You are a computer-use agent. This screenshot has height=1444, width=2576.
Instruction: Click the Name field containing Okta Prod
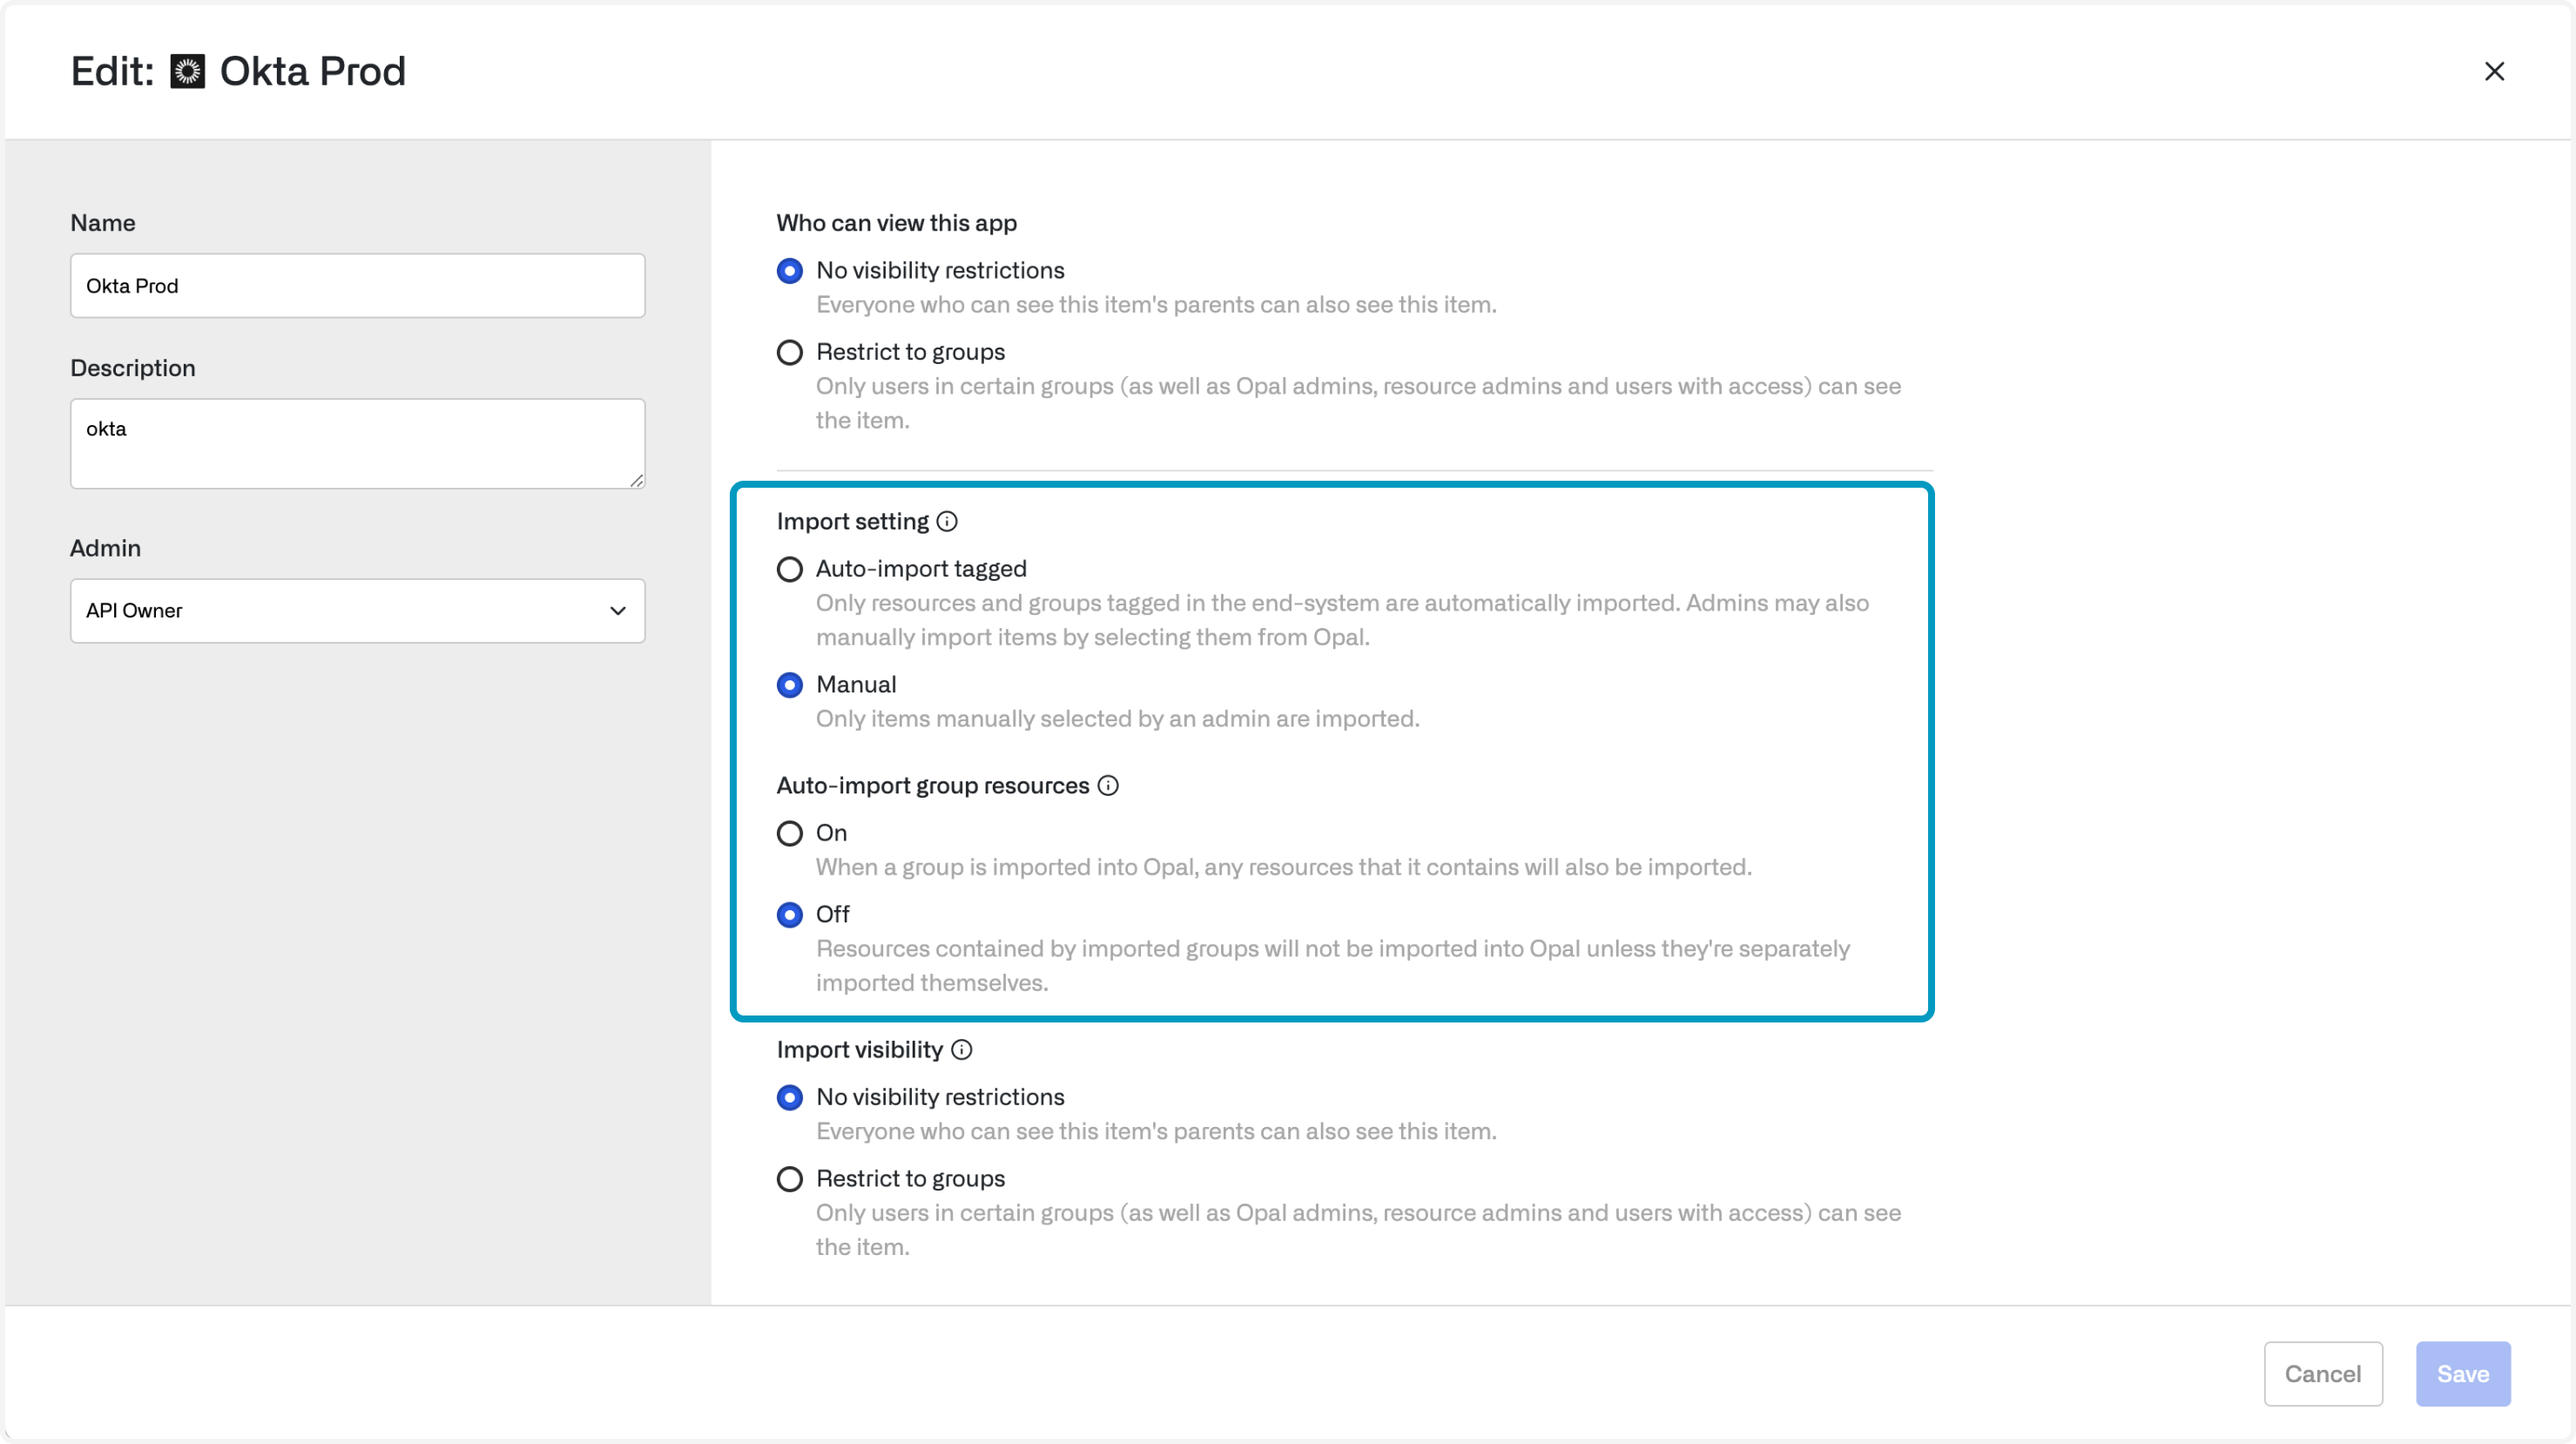tap(357, 286)
